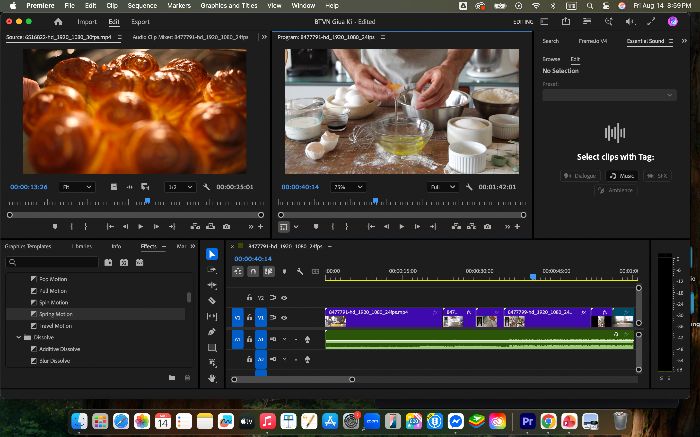Create new custom bin in Effects panel

[x=172, y=378]
